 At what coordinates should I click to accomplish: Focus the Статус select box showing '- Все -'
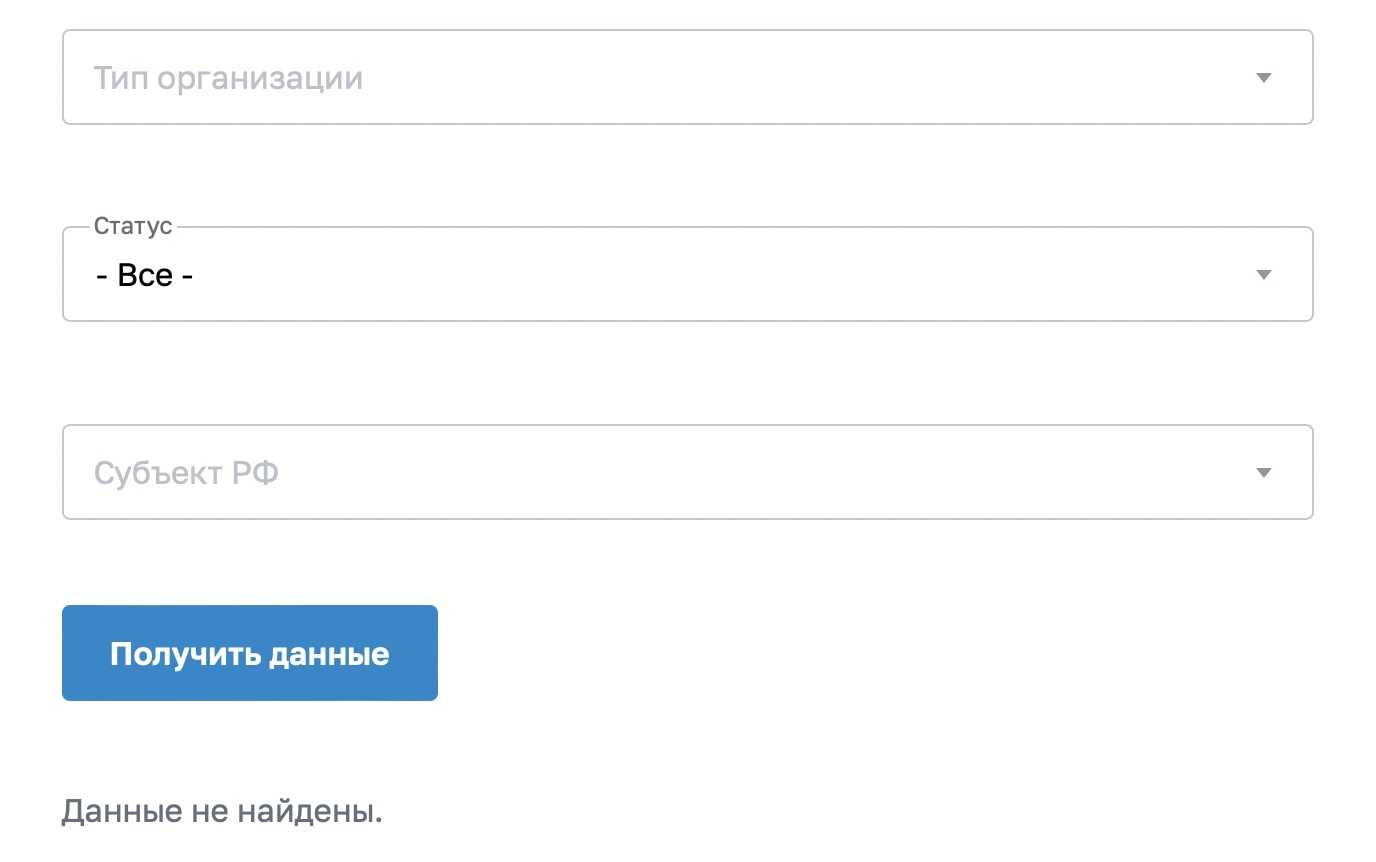(687, 274)
